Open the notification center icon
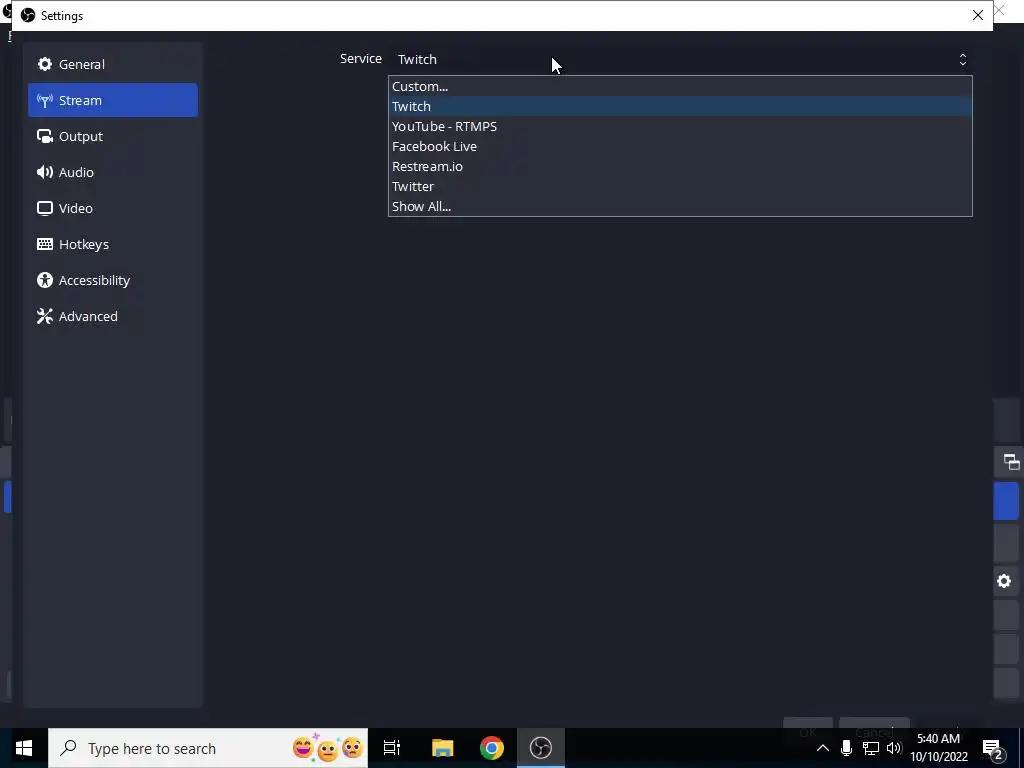1024x768 pixels. 993,749
